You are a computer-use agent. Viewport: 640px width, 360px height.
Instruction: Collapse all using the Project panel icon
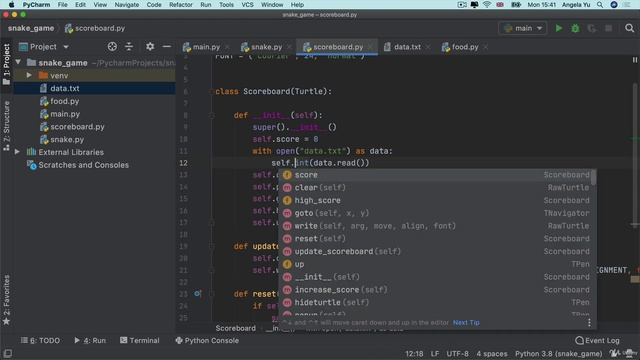tap(129, 47)
